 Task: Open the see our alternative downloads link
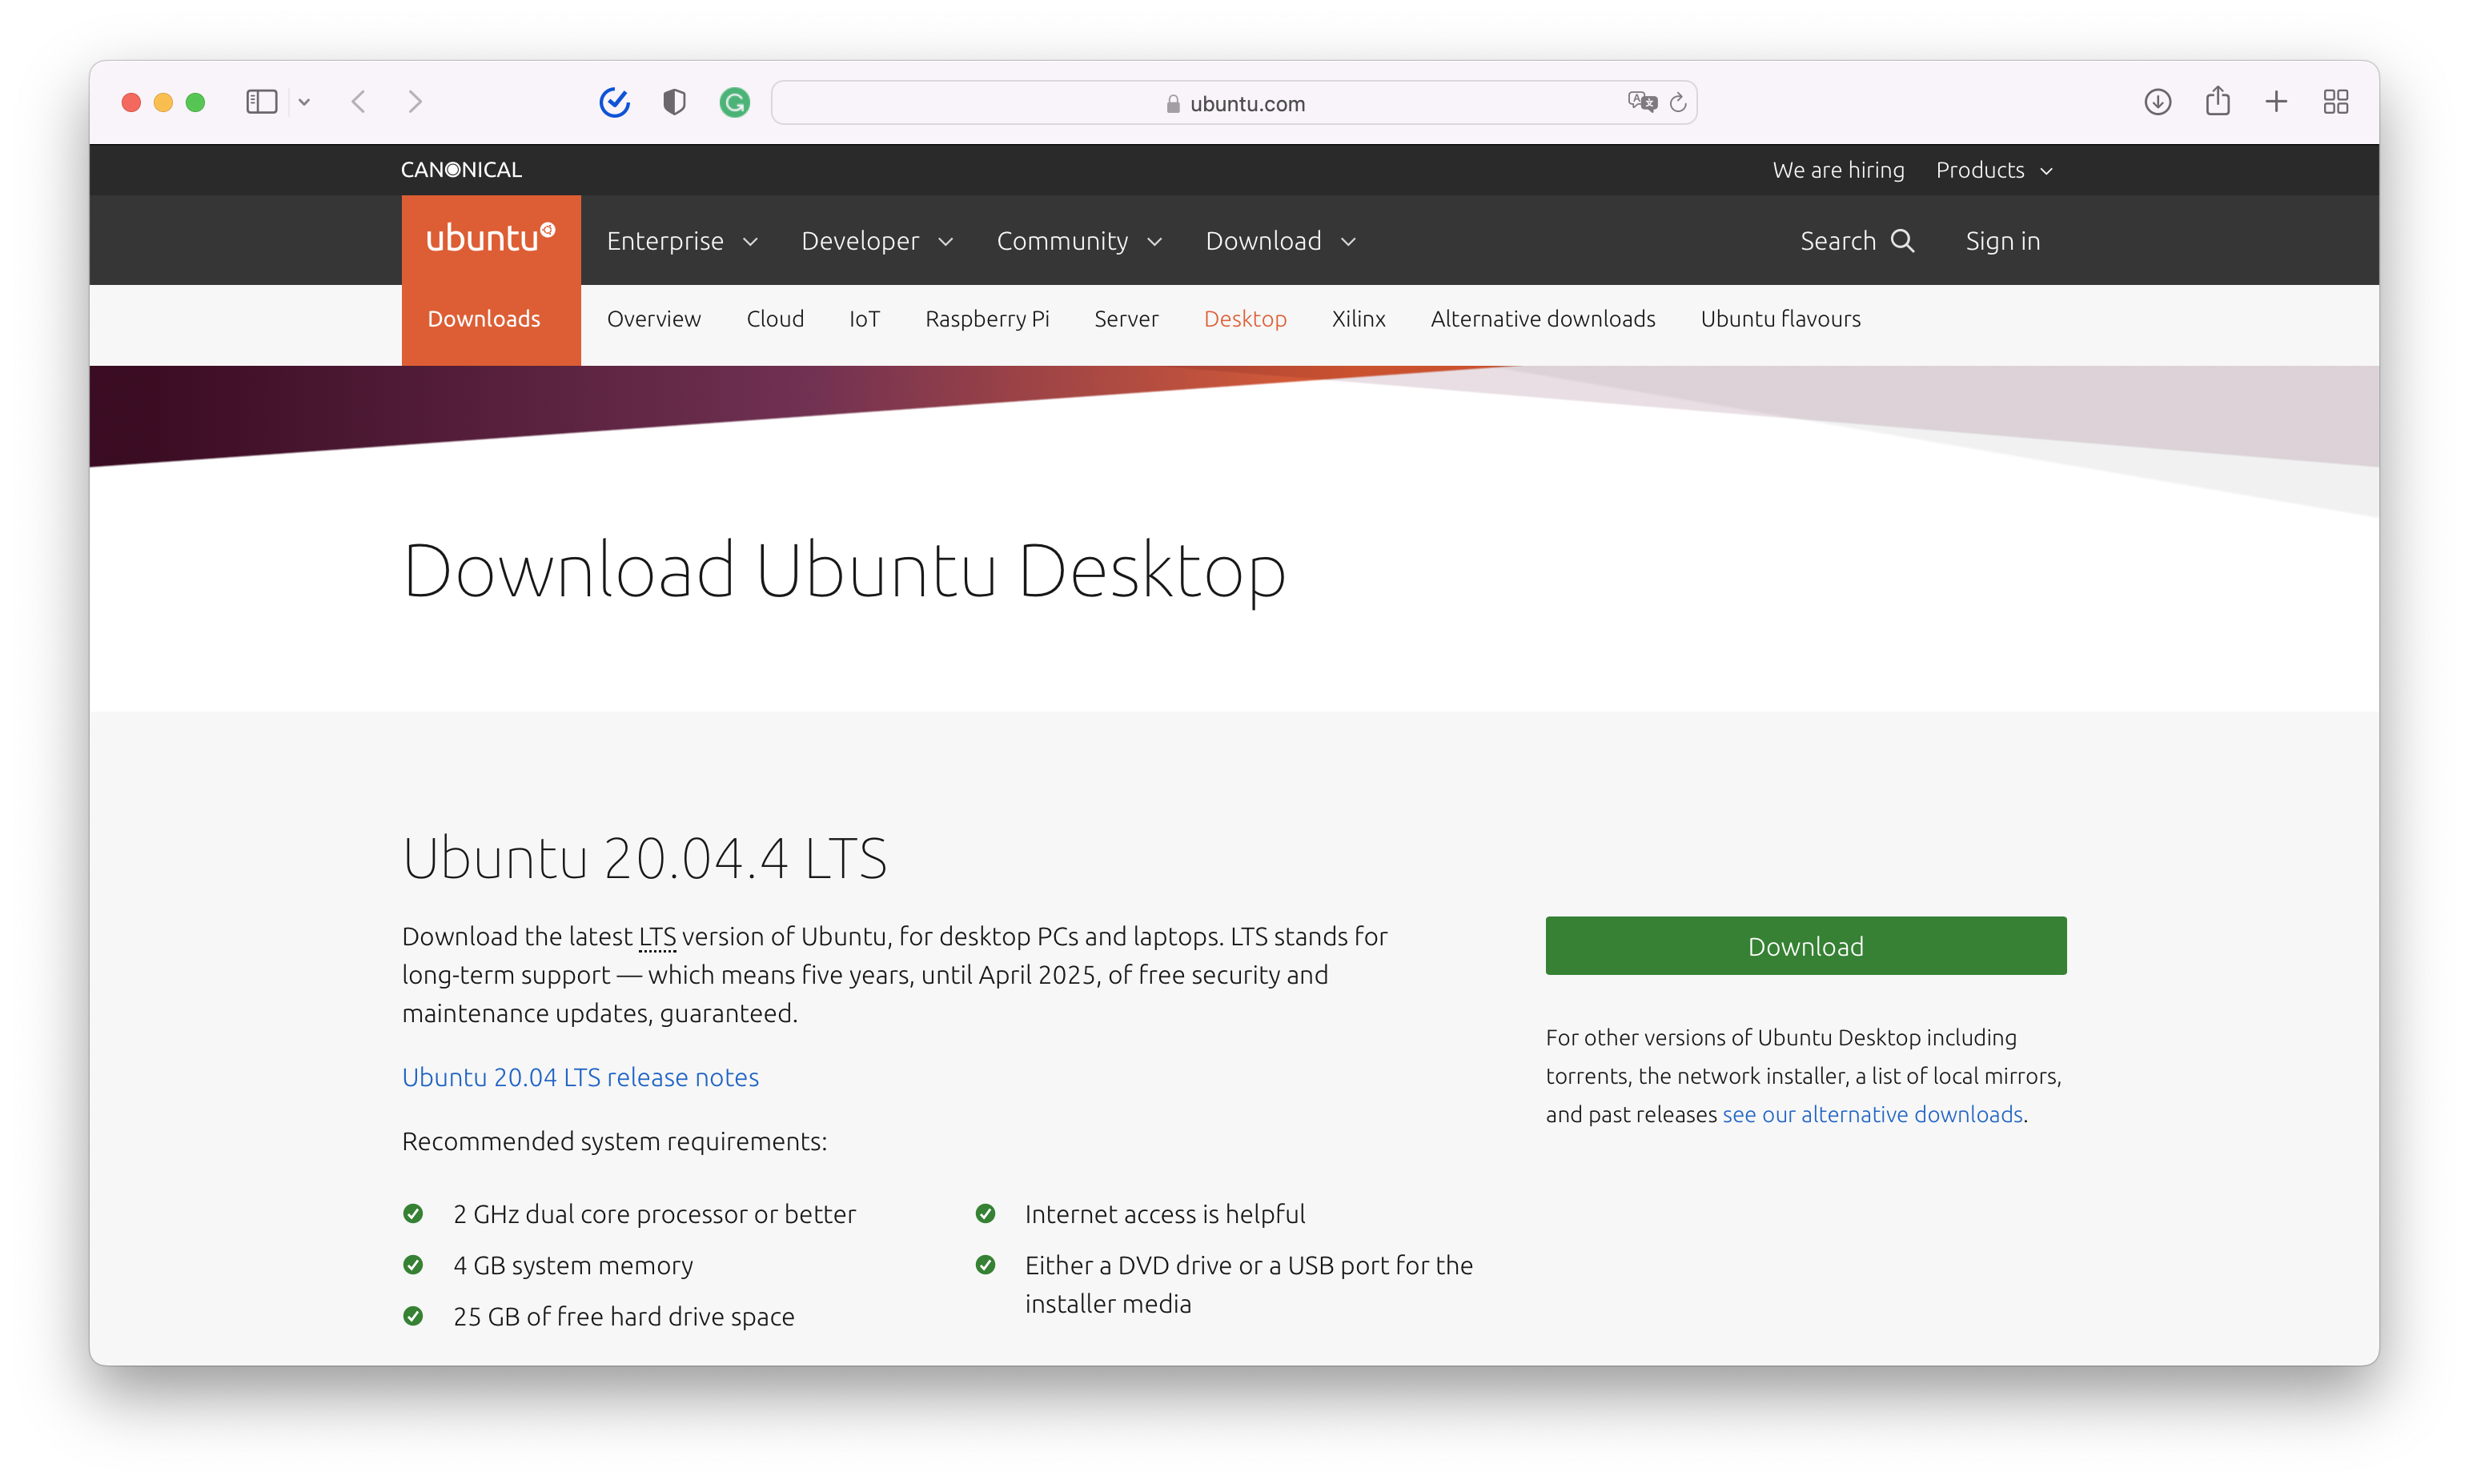[1872, 1114]
